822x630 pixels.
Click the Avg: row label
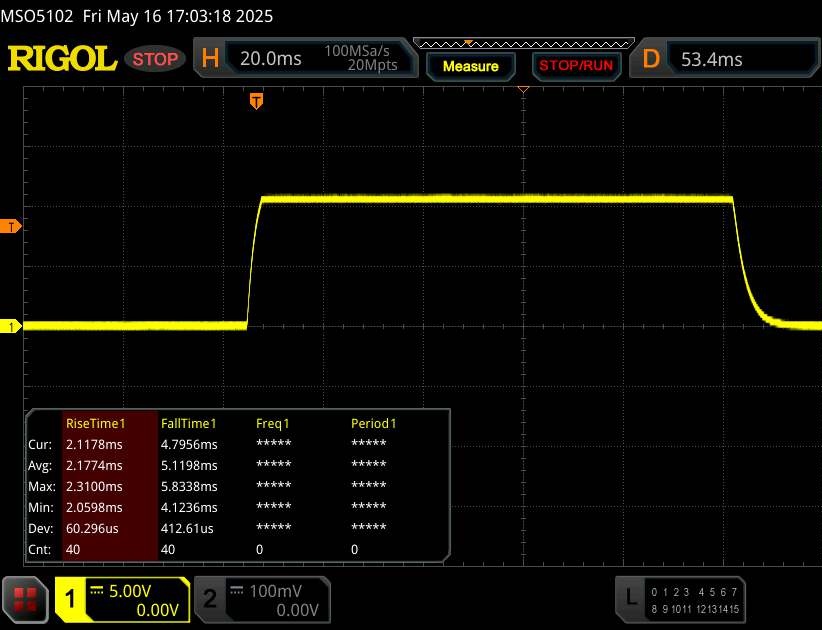pos(40,465)
